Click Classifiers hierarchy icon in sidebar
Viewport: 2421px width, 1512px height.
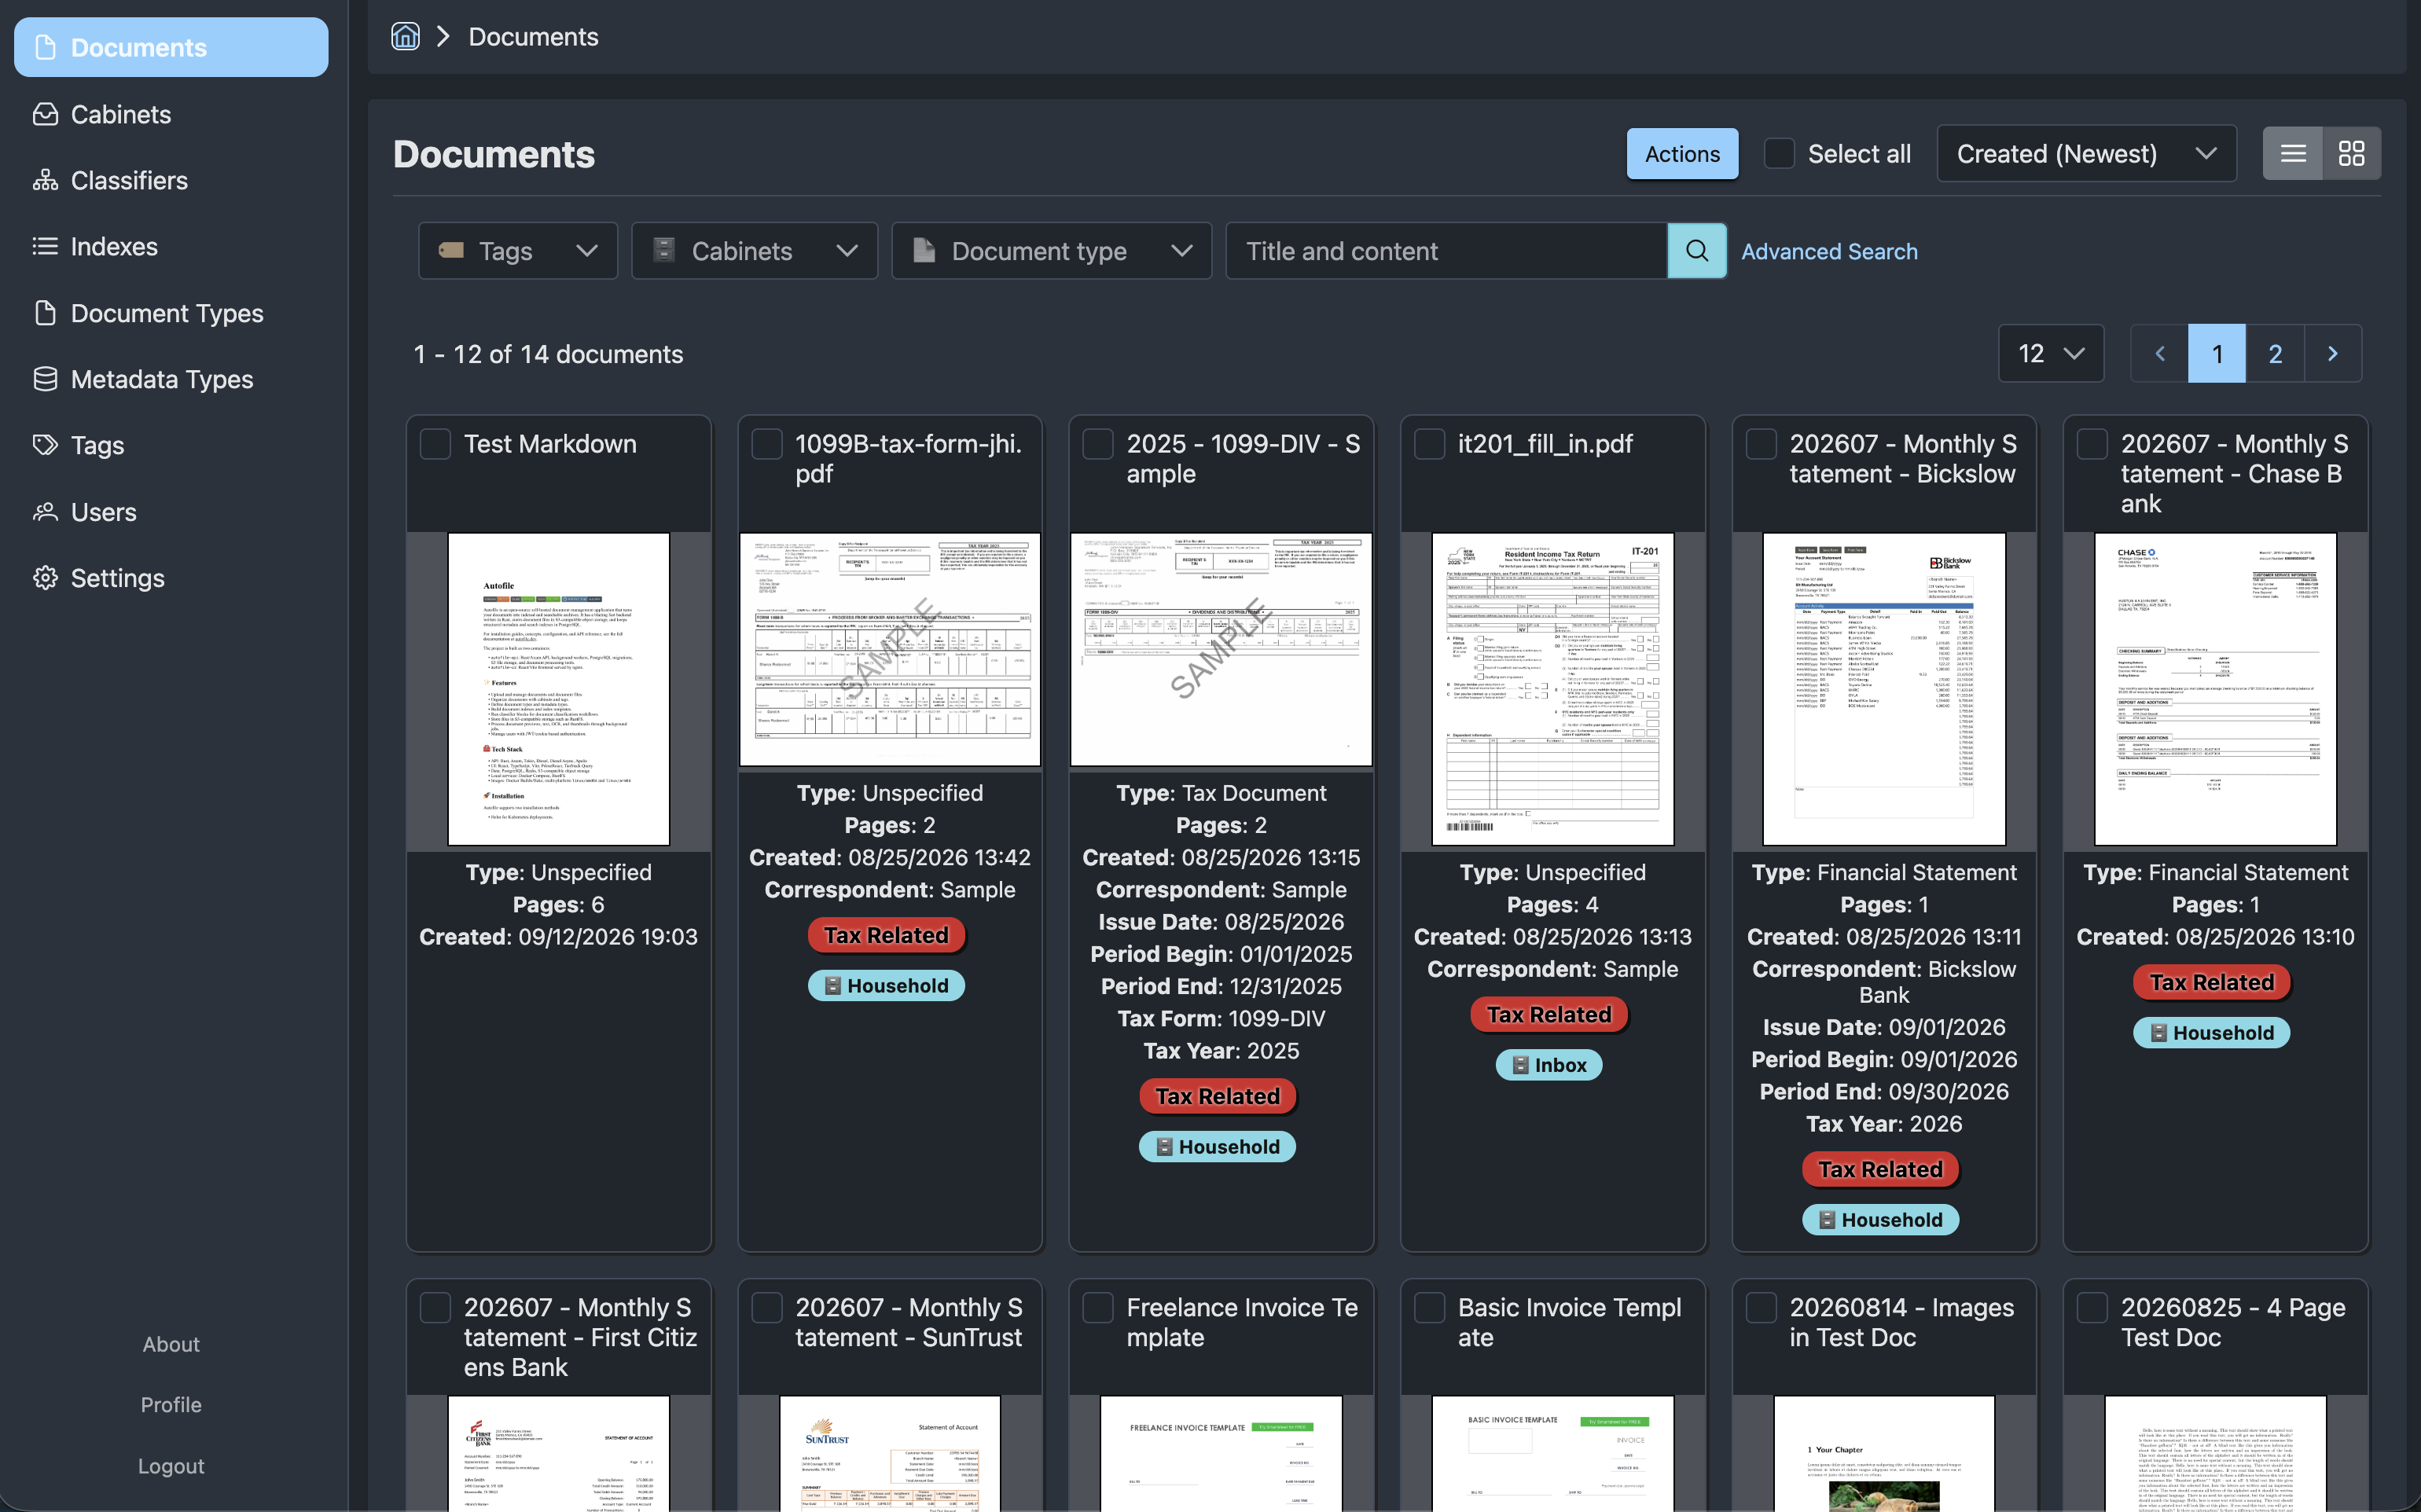pos(45,180)
